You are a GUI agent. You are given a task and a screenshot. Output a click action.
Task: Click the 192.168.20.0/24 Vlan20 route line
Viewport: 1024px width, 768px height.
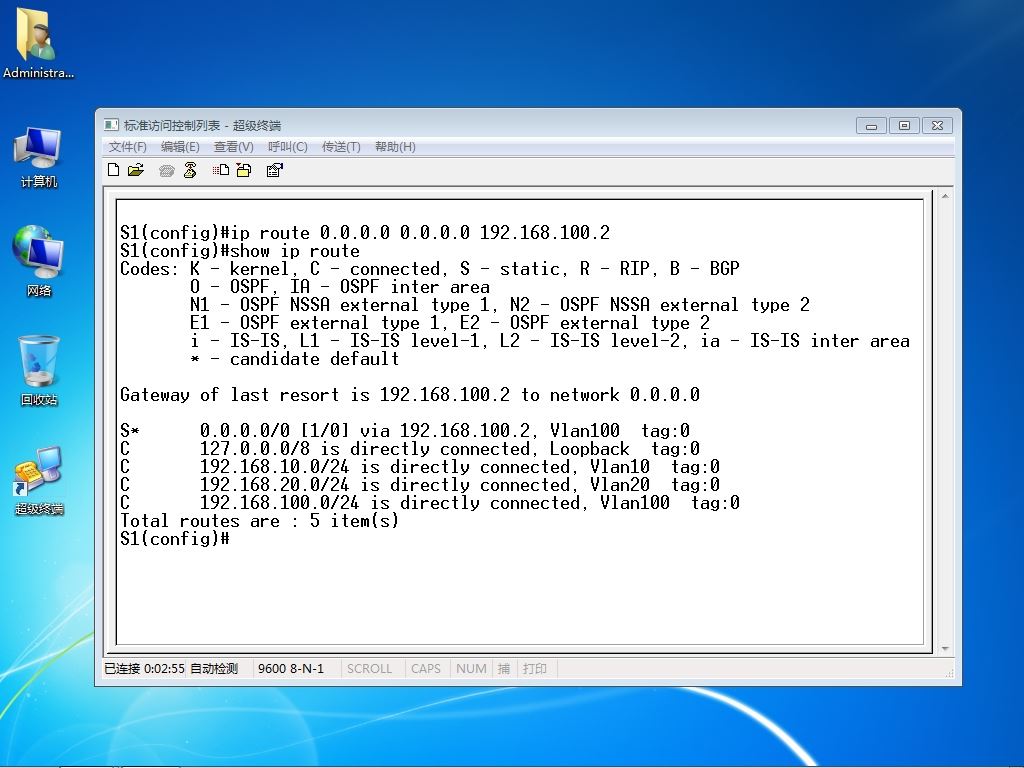(420, 485)
